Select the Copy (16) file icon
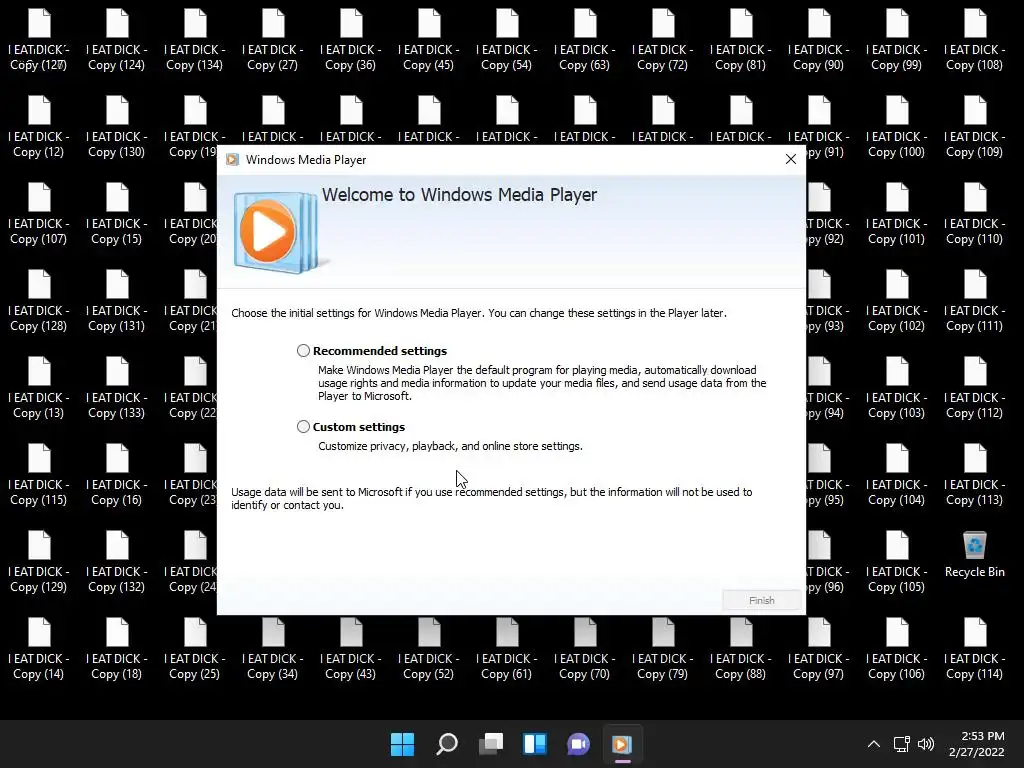 pyautogui.click(x=117, y=475)
